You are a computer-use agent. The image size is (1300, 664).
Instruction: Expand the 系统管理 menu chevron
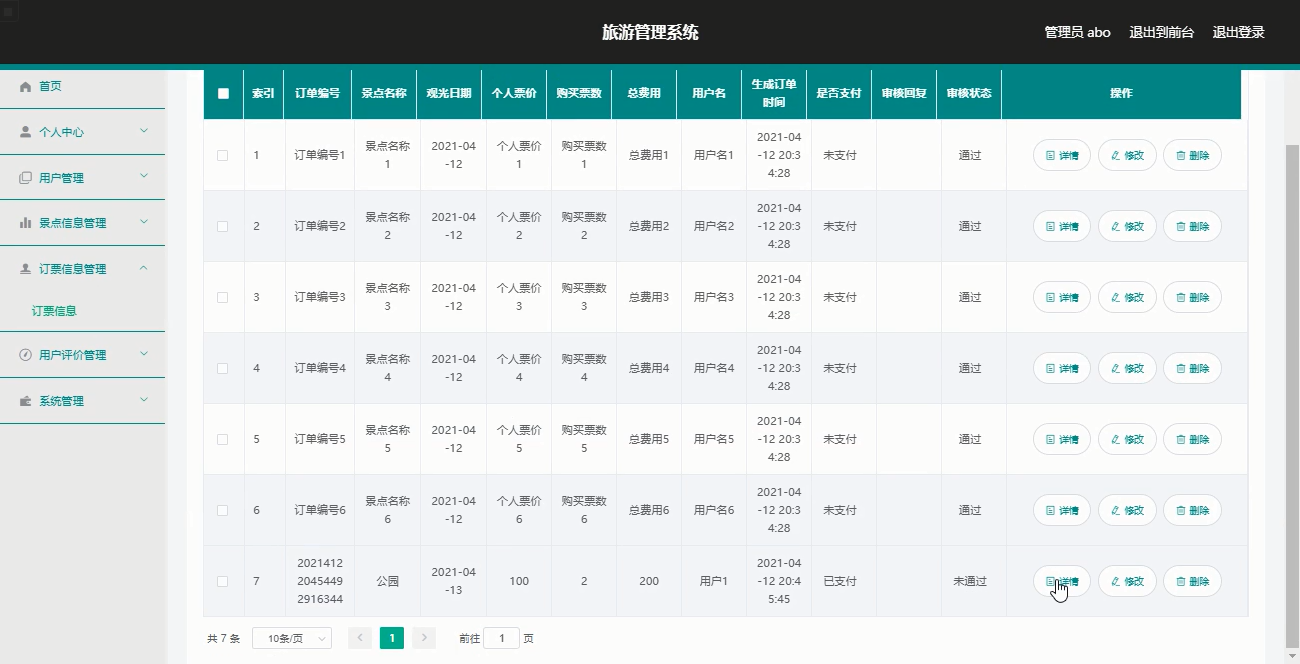tap(144, 400)
